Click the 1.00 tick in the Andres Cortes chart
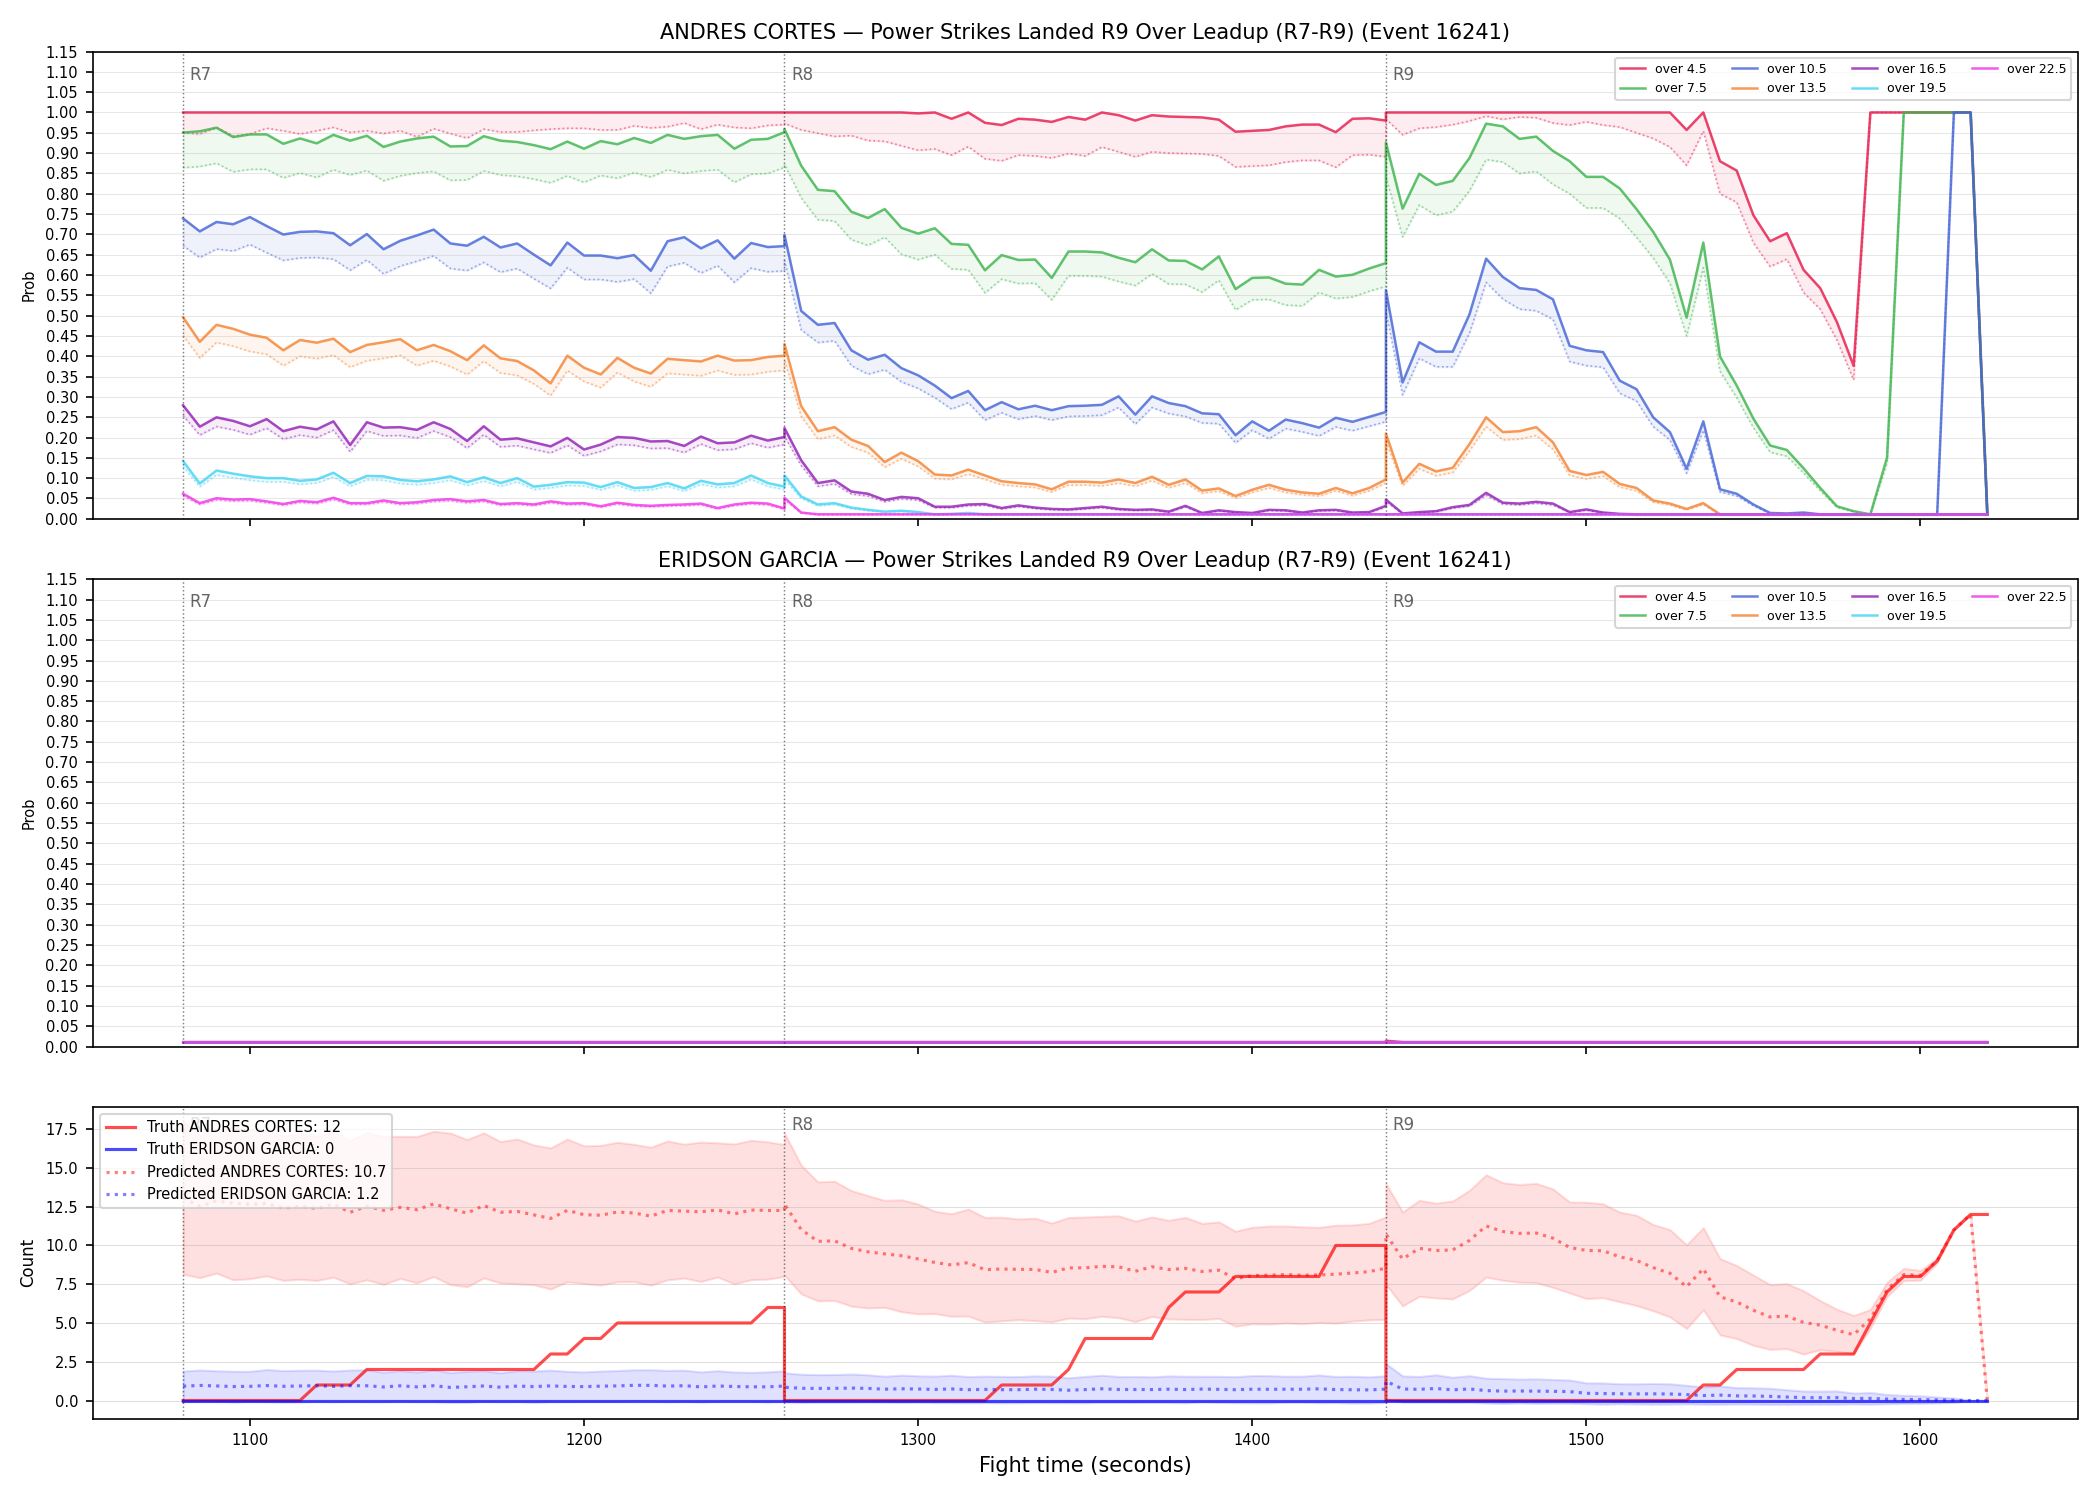The width and height of the screenshot is (2100, 1500). click(x=62, y=113)
